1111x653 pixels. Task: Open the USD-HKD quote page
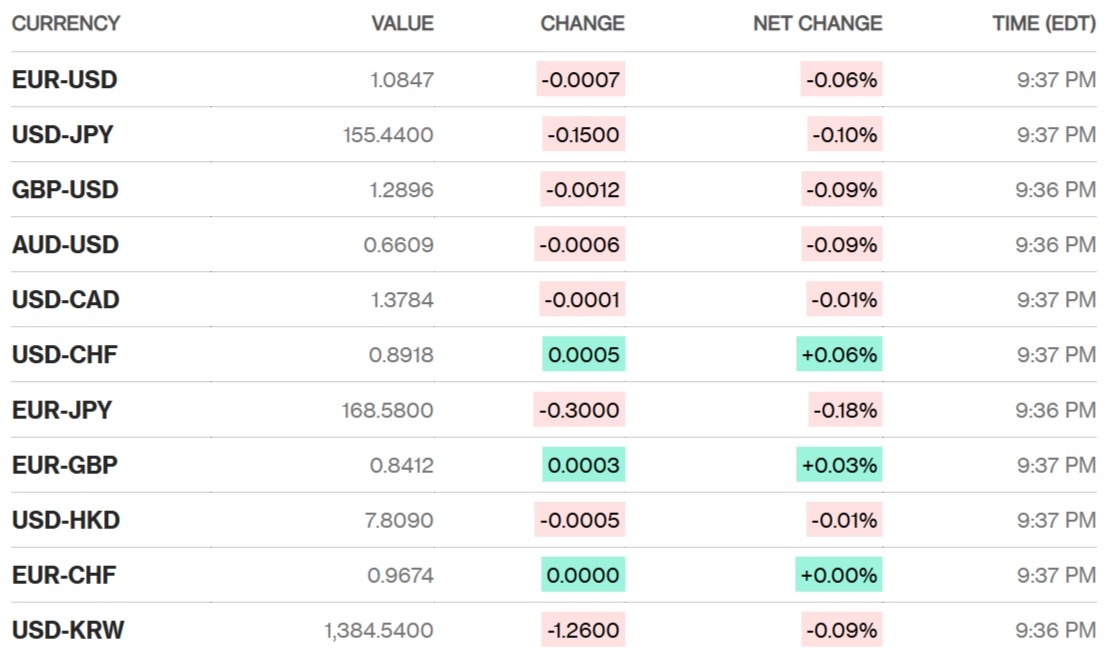[65, 520]
